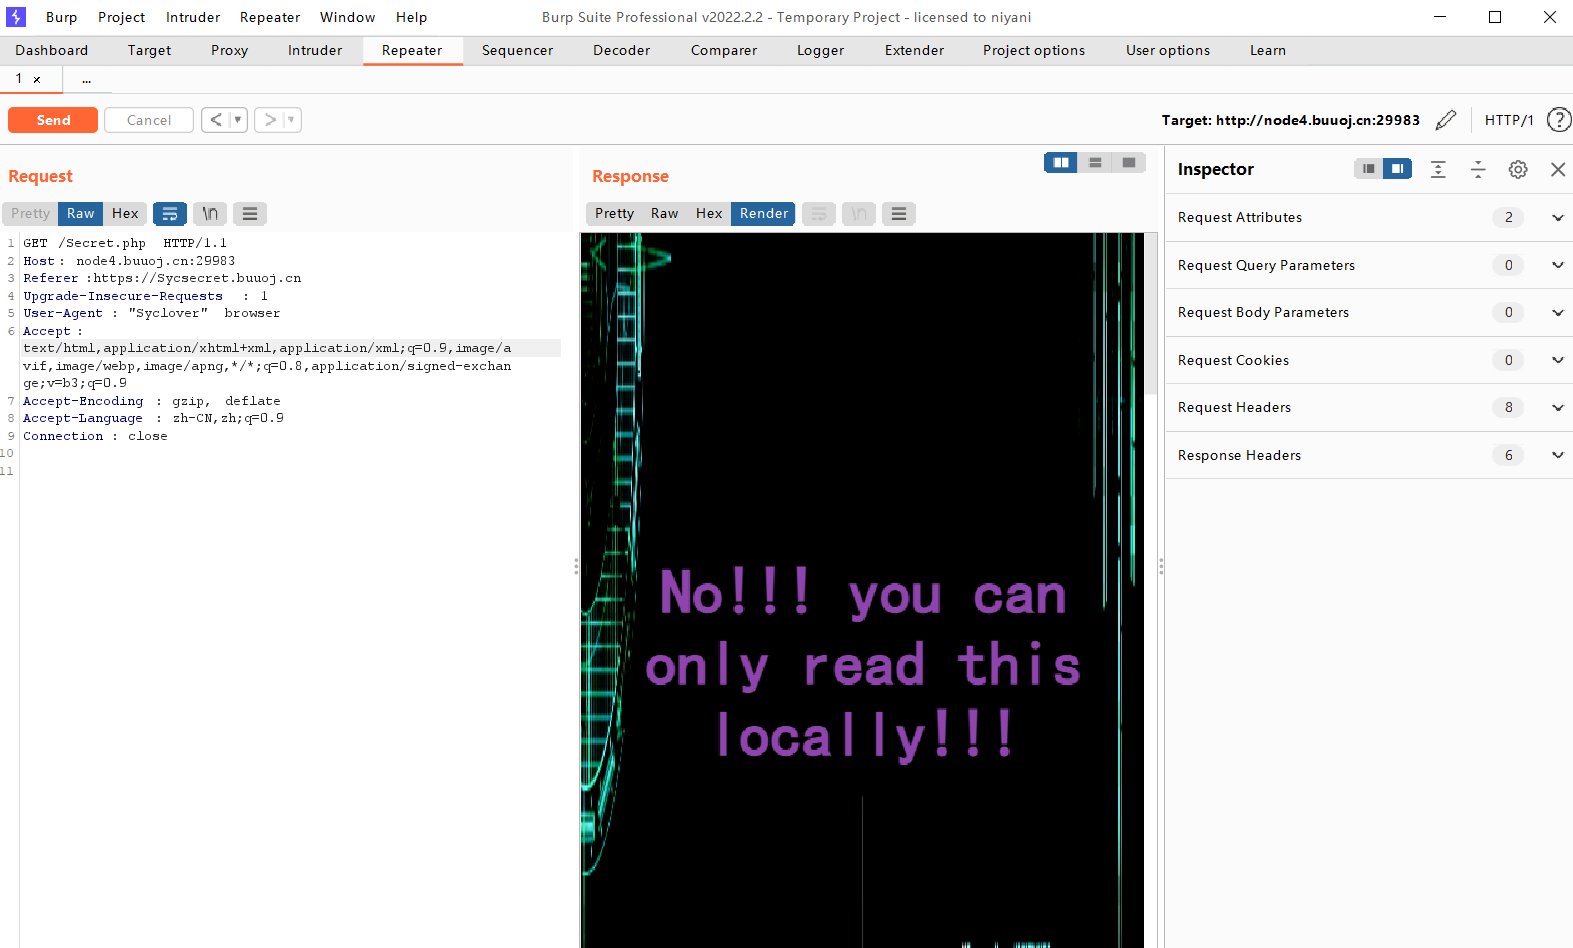Screen dimensions: 1573x948
Task: Click the Referer header line
Action: point(162,278)
